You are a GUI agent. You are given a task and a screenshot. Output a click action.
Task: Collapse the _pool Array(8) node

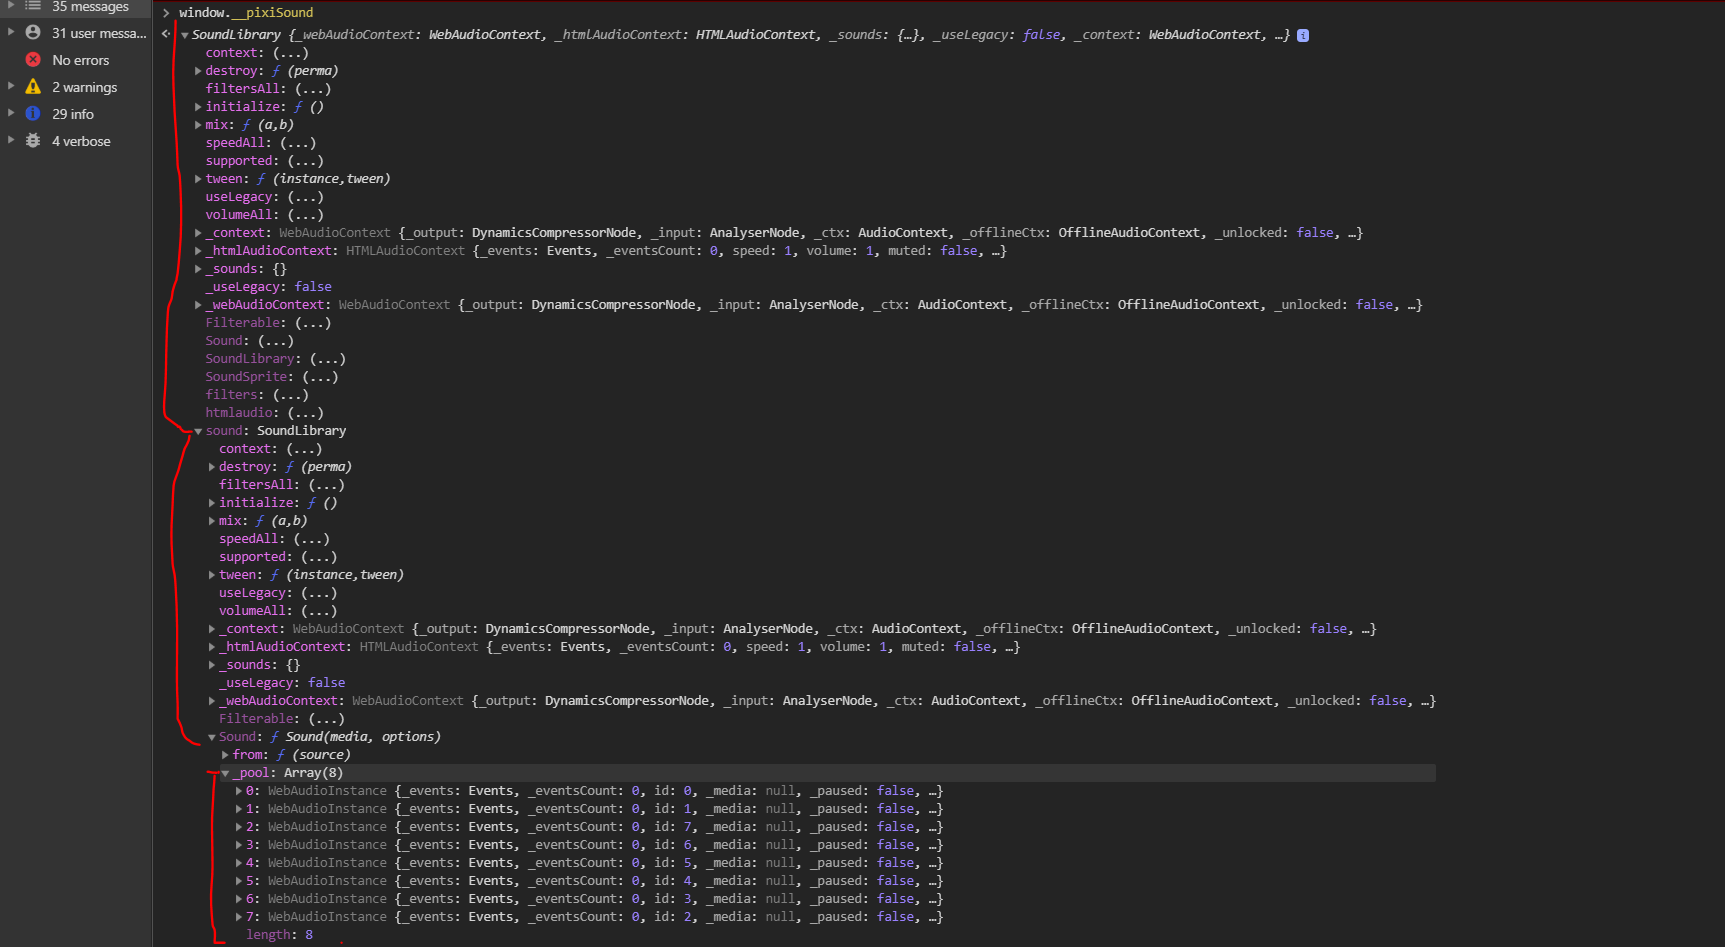tap(226, 772)
